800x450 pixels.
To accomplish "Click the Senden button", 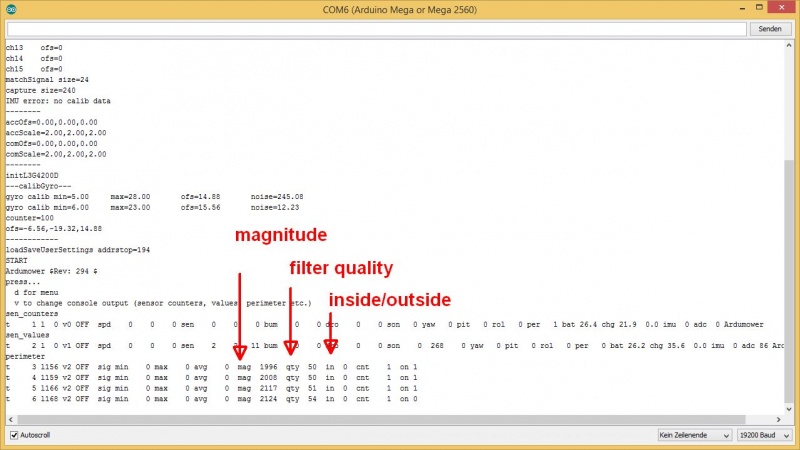I will pos(769,29).
